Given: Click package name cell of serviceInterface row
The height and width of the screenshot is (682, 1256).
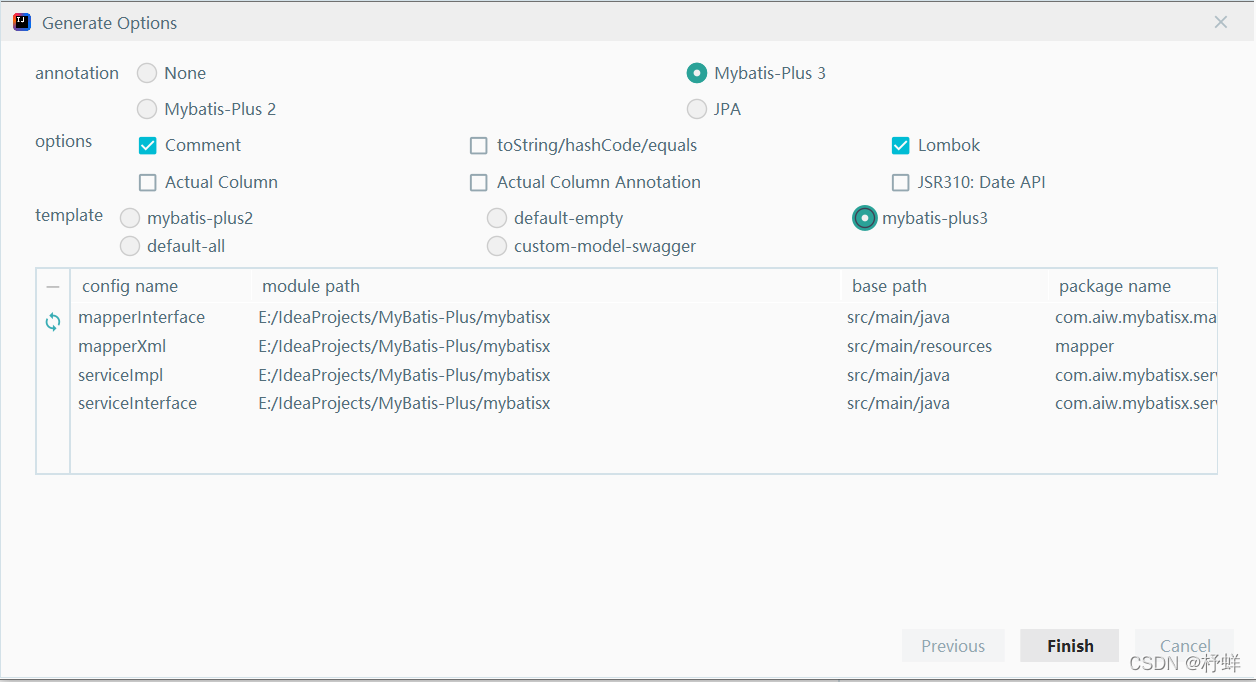Looking at the screenshot, I should click(x=1132, y=404).
